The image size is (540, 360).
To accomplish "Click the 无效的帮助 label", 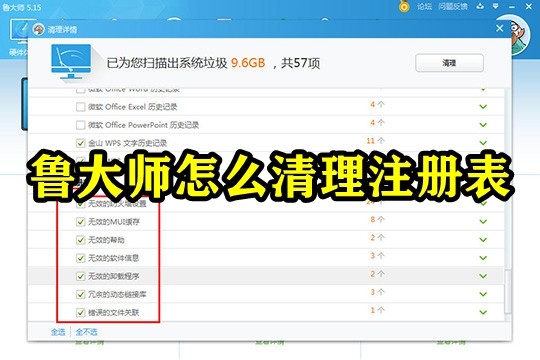I will tap(106, 240).
